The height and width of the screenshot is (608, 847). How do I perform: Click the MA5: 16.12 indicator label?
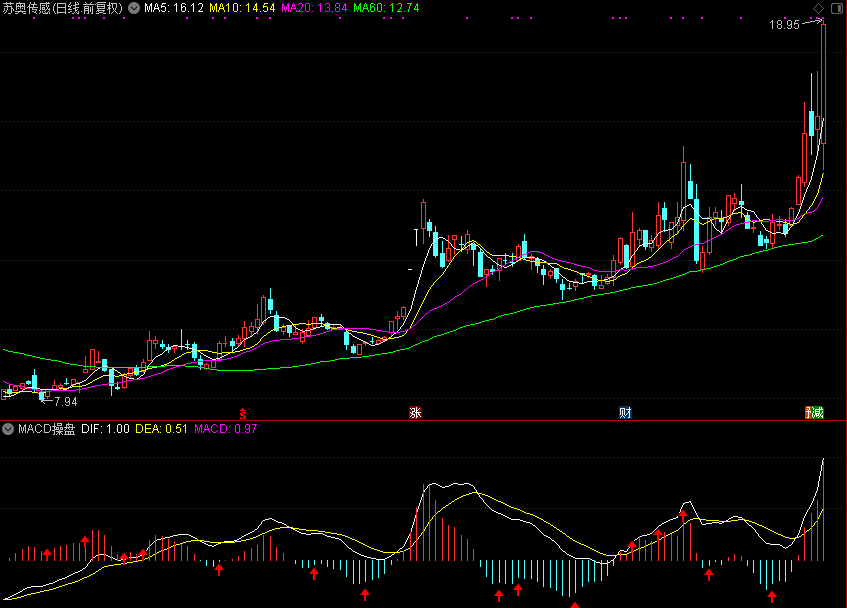click(174, 8)
